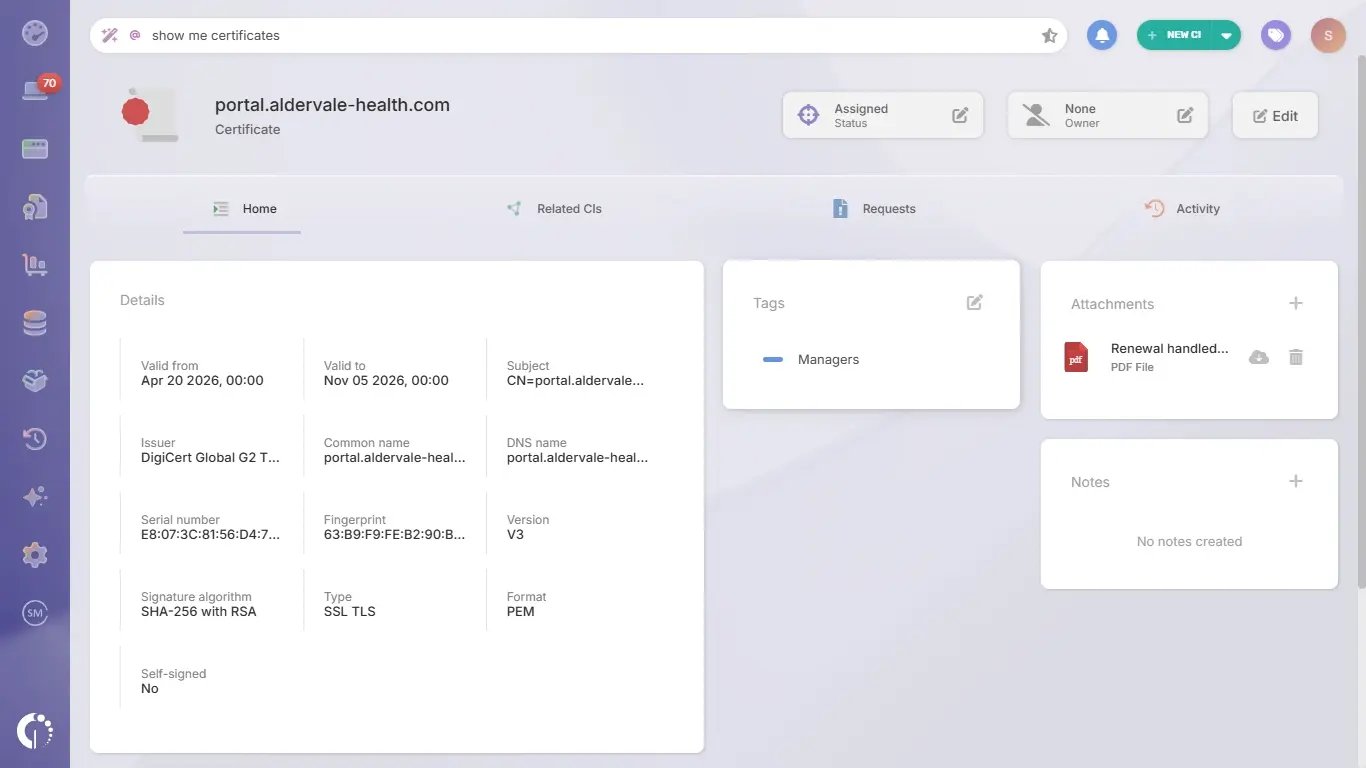Edit the Assigned status

pyautogui.click(x=960, y=115)
